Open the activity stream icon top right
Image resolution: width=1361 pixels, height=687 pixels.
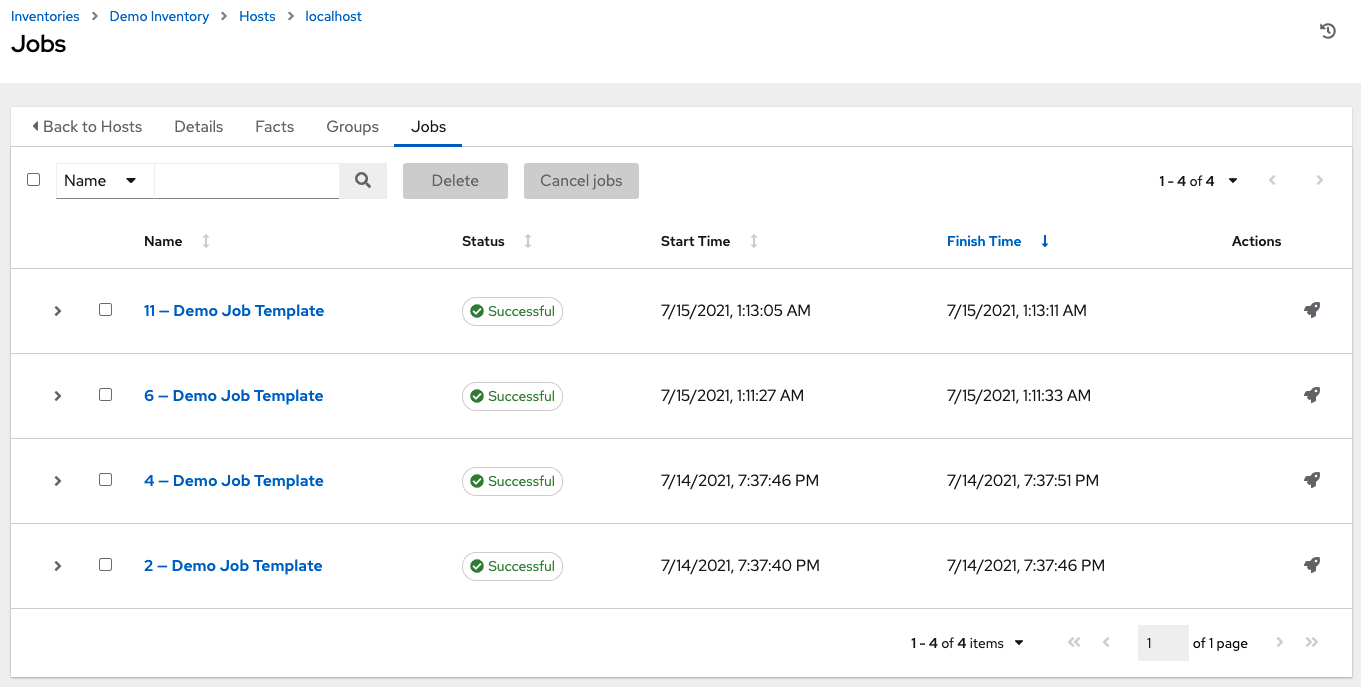click(1327, 31)
